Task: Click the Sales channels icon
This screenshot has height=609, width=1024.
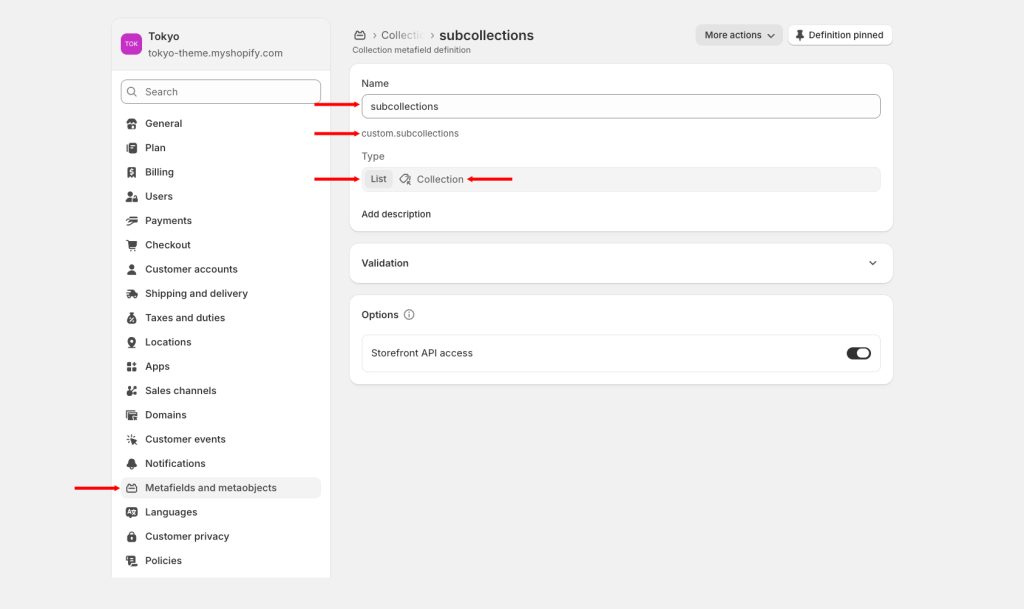Action: click(x=131, y=390)
